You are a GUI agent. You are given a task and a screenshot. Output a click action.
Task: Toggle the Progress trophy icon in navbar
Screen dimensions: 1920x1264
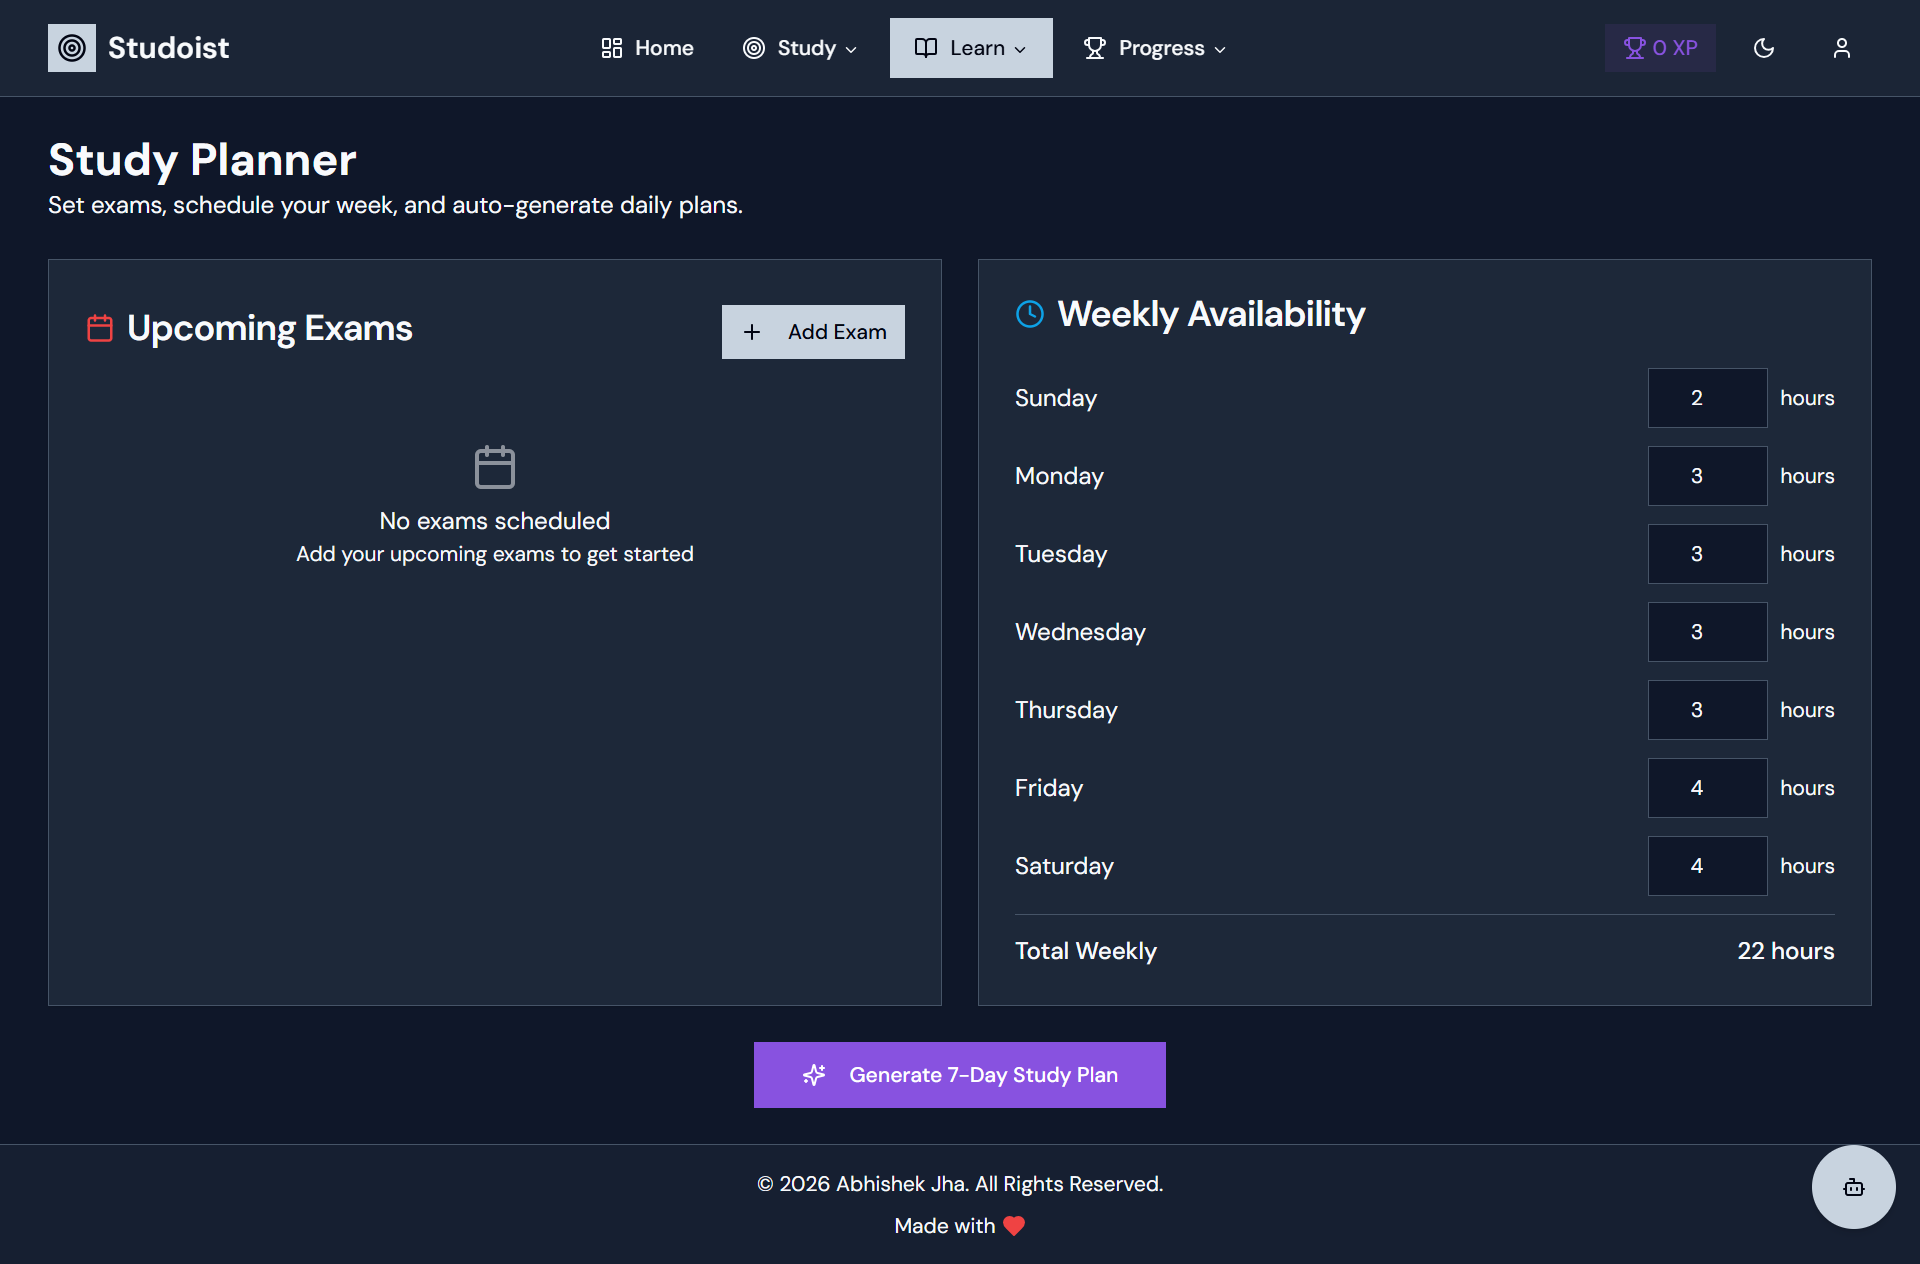(1095, 47)
